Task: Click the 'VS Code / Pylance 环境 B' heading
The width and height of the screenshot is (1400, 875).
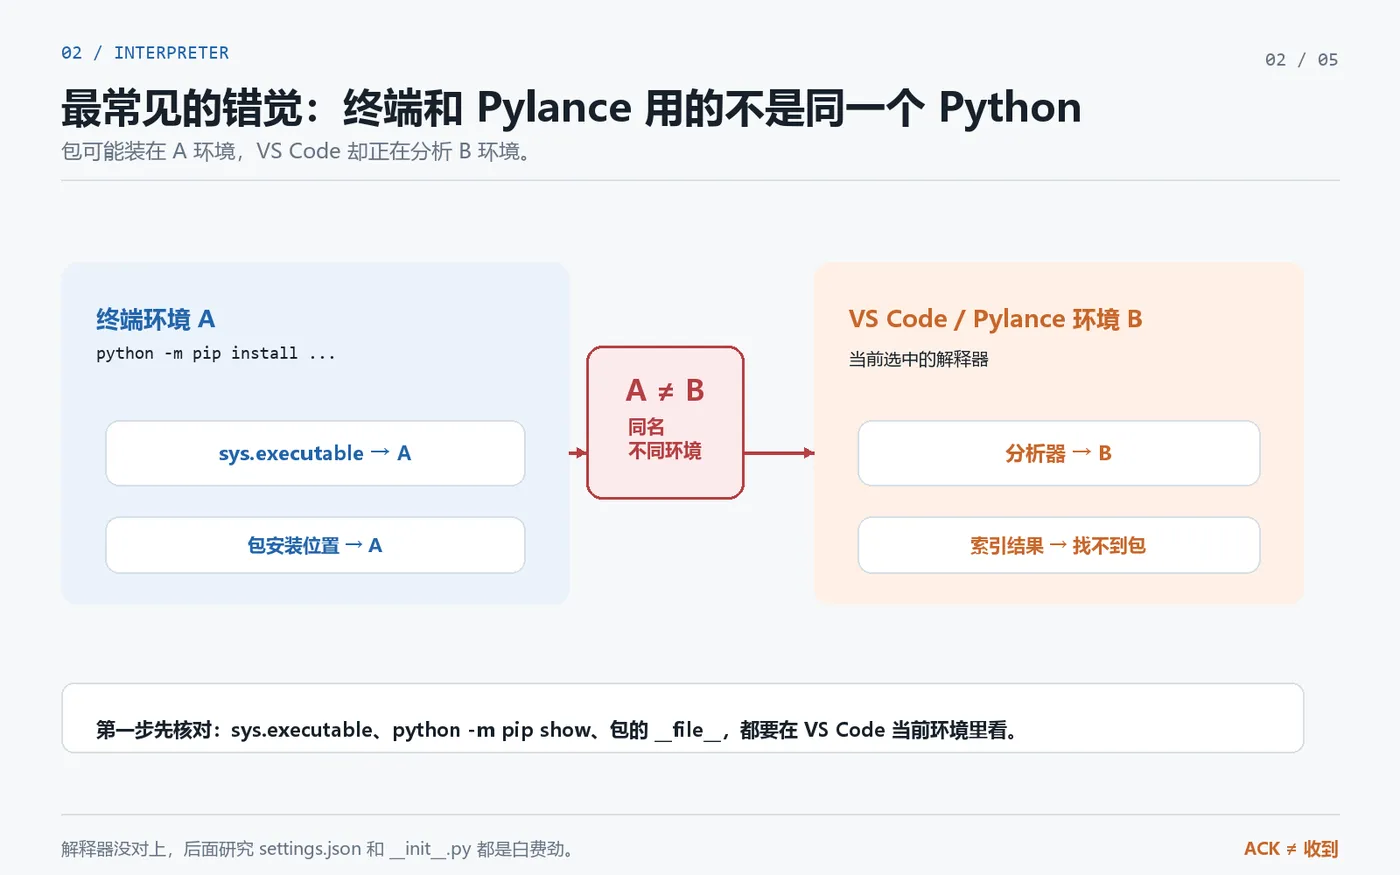Action: (995, 319)
